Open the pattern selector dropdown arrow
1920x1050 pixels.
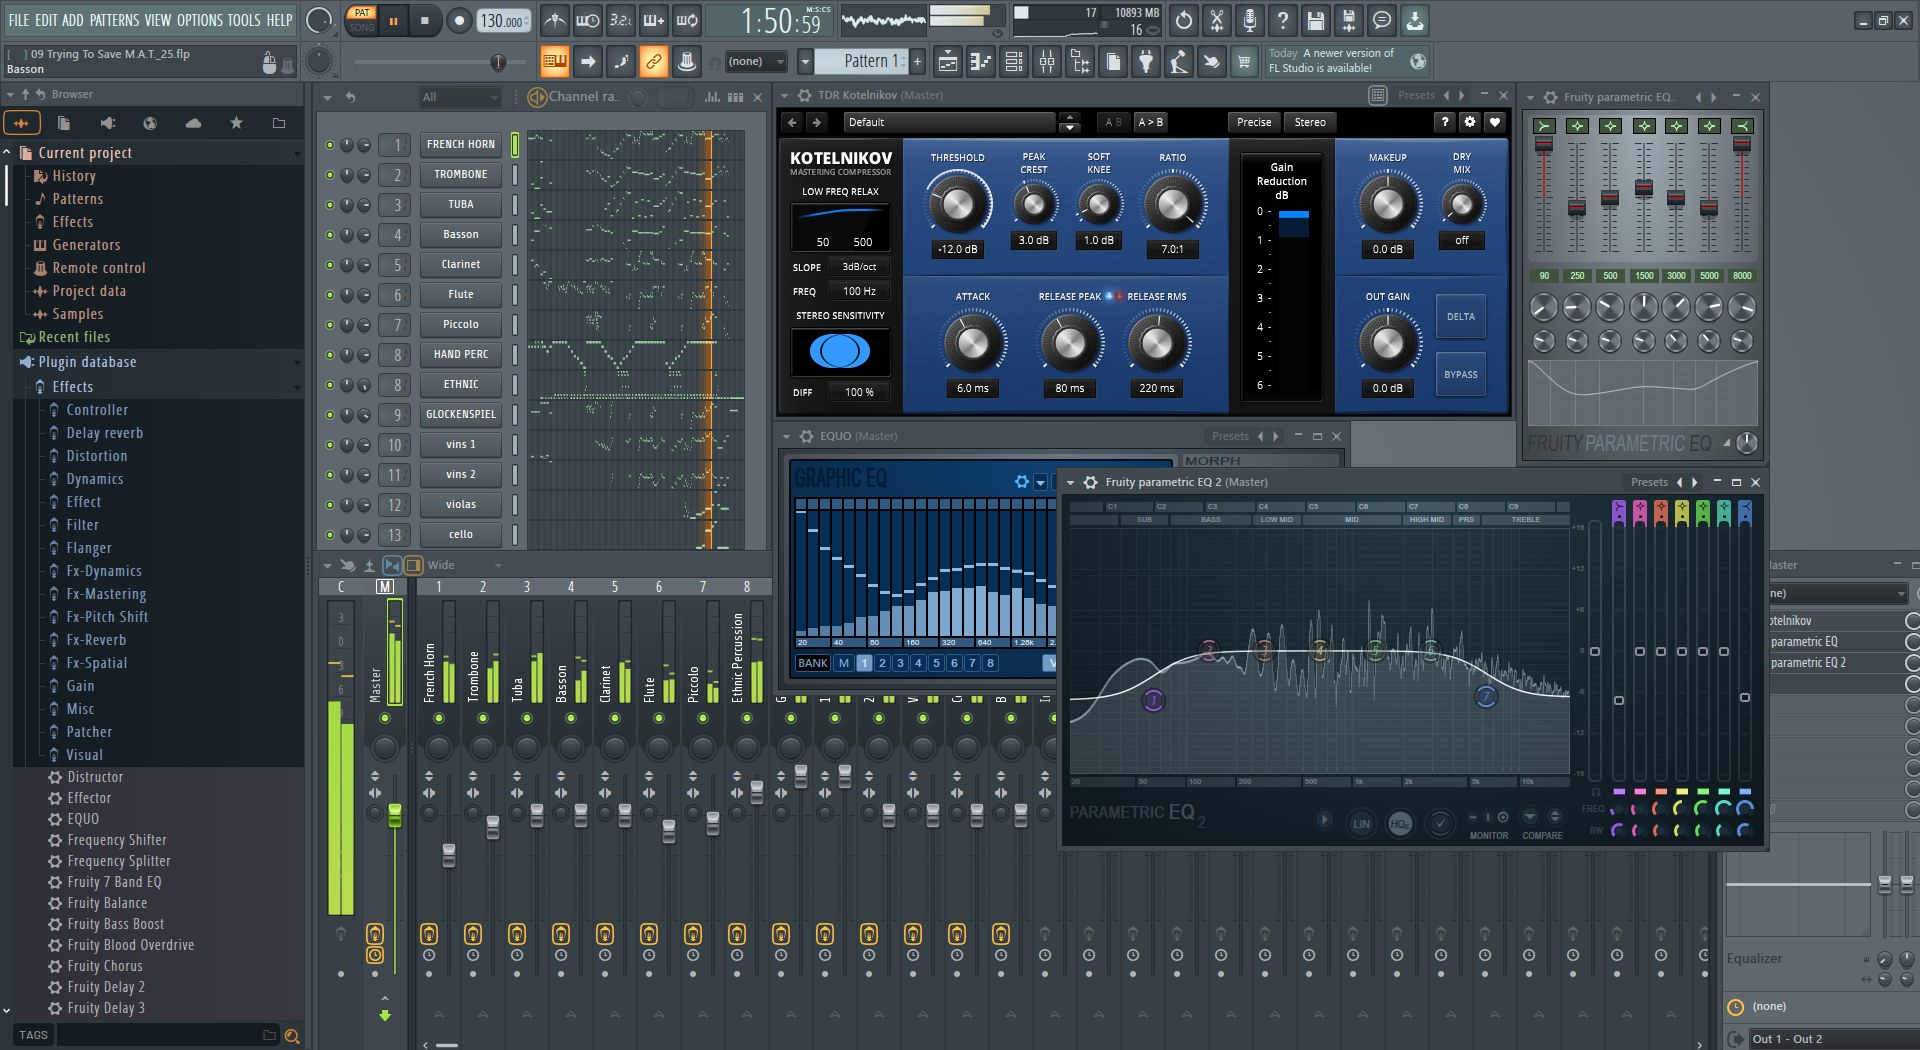click(805, 62)
